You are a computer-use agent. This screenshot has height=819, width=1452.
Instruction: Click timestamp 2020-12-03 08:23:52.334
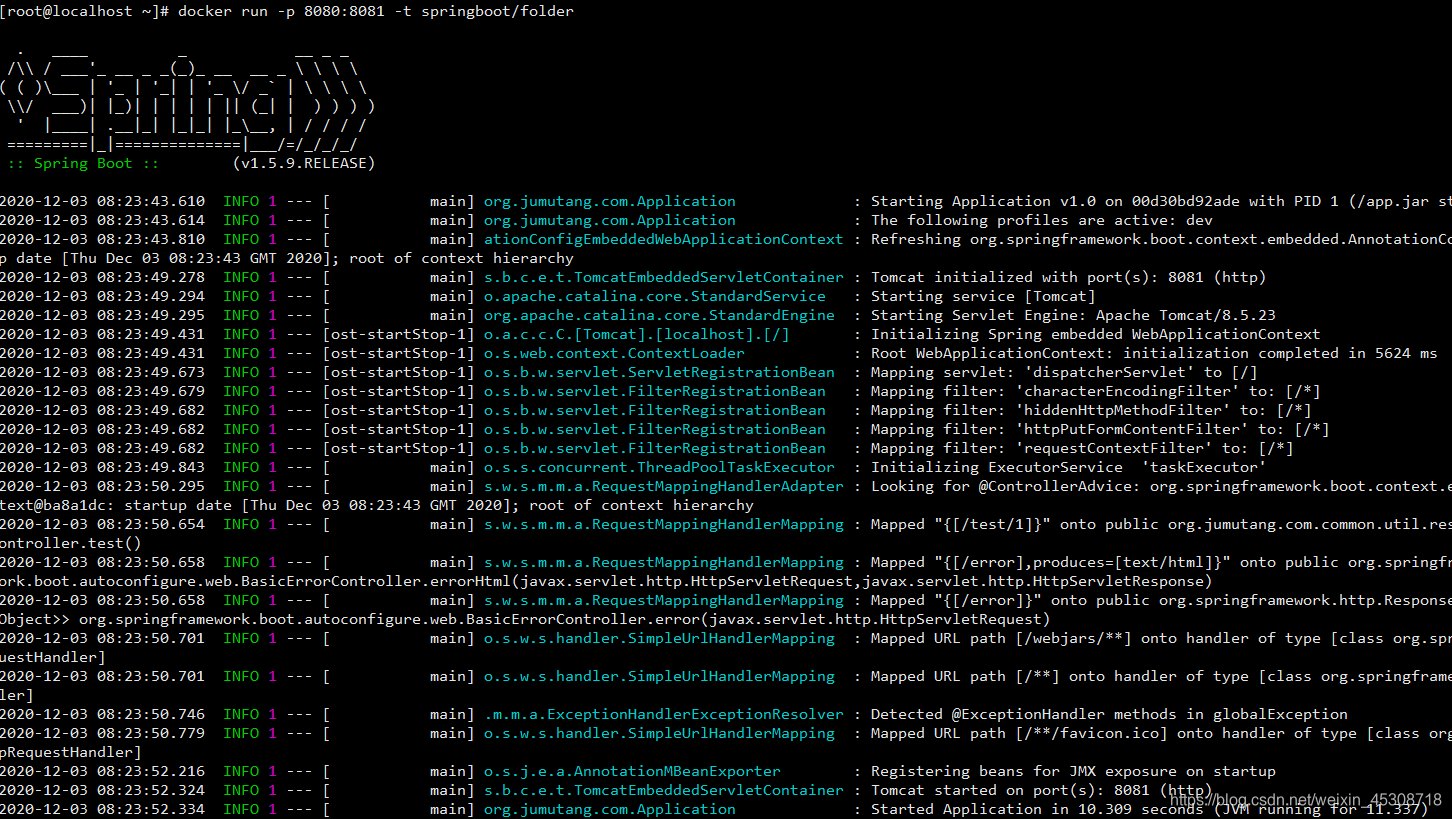[x=103, y=809]
